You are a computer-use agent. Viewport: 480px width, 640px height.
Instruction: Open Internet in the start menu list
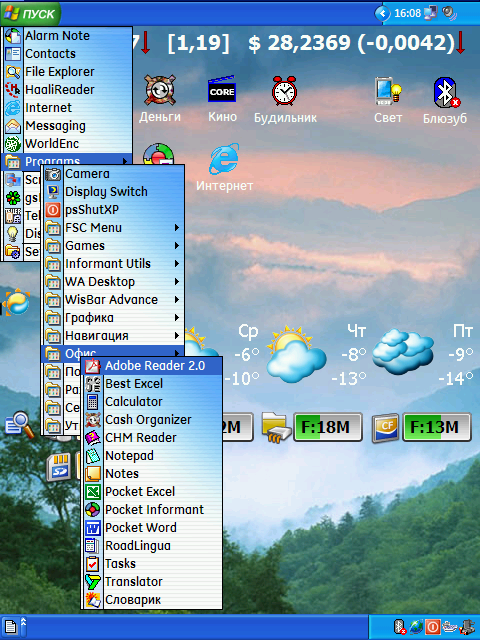pos(68,108)
